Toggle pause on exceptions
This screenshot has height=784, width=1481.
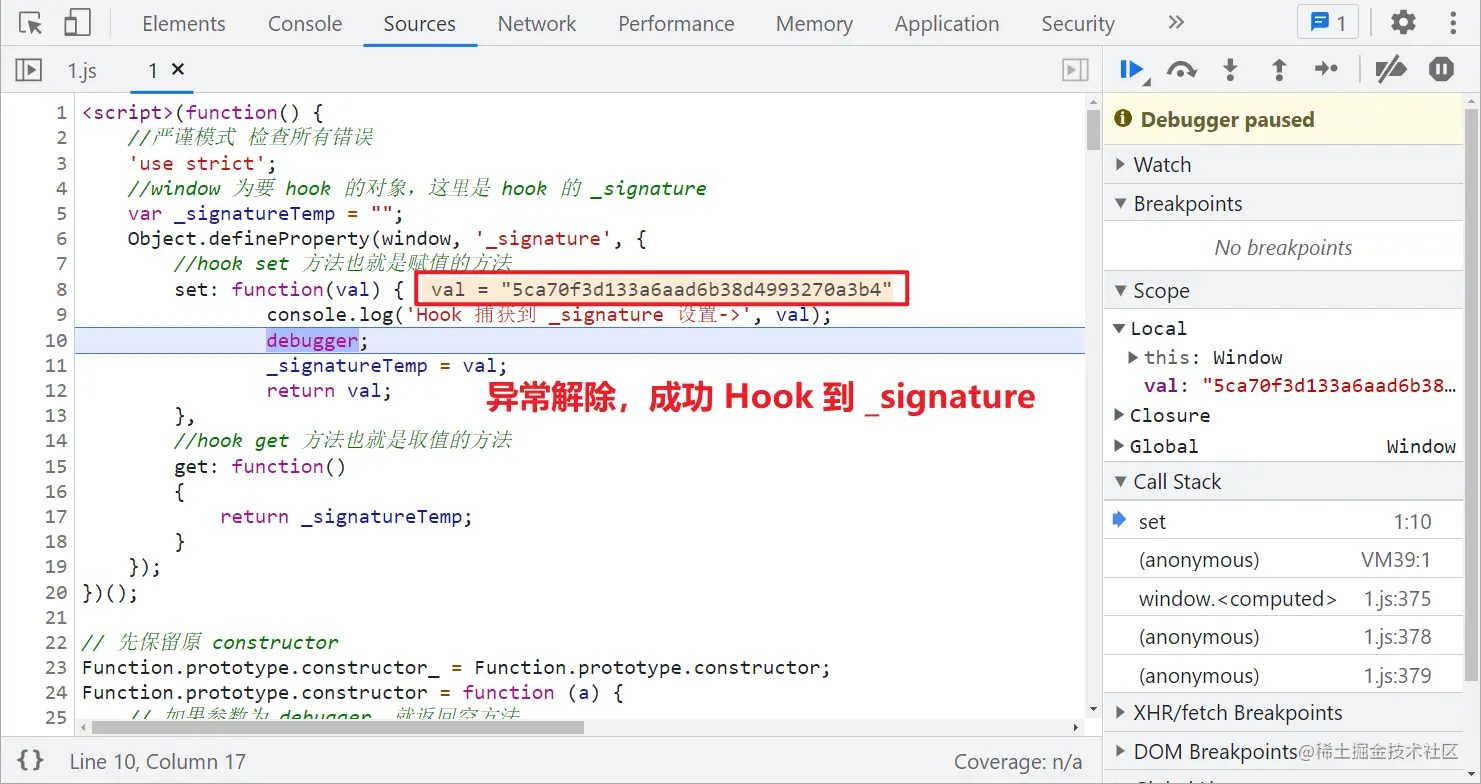tap(1441, 70)
